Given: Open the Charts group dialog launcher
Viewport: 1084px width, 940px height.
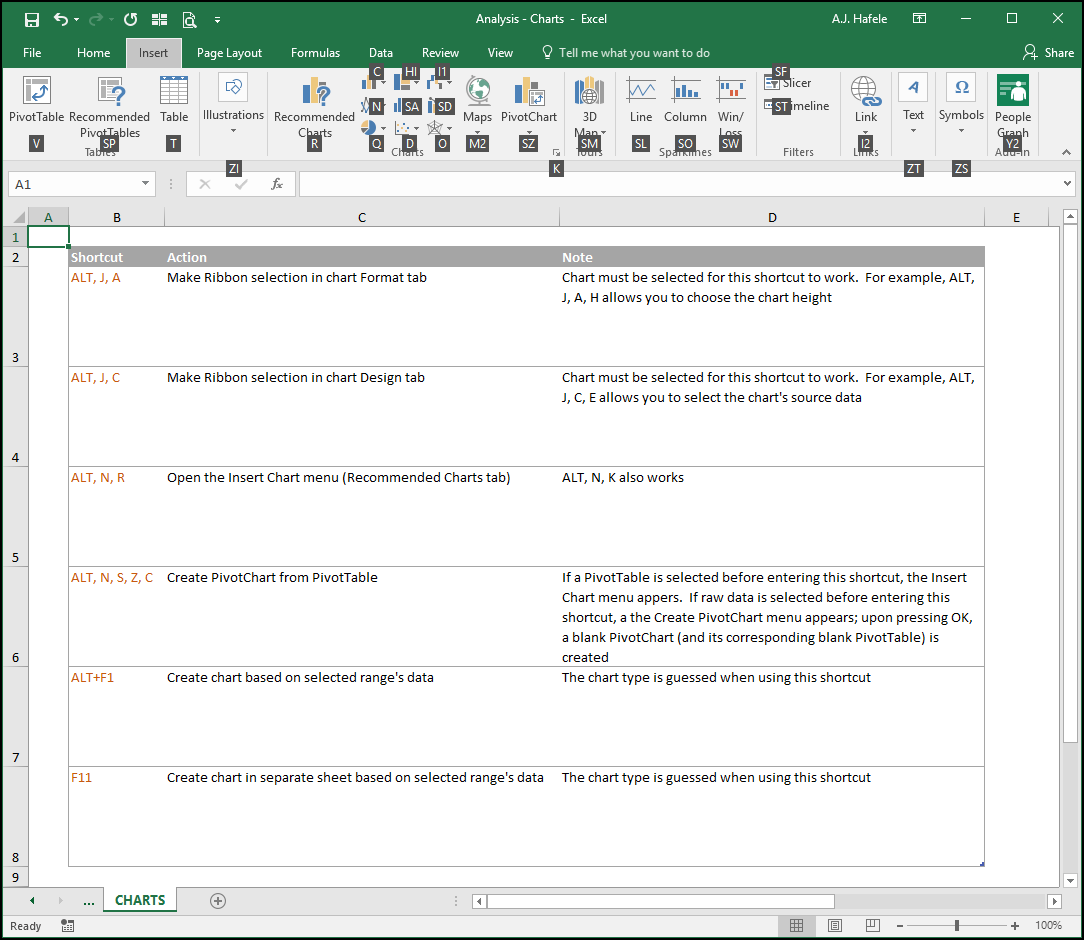Looking at the screenshot, I should click(x=556, y=152).
